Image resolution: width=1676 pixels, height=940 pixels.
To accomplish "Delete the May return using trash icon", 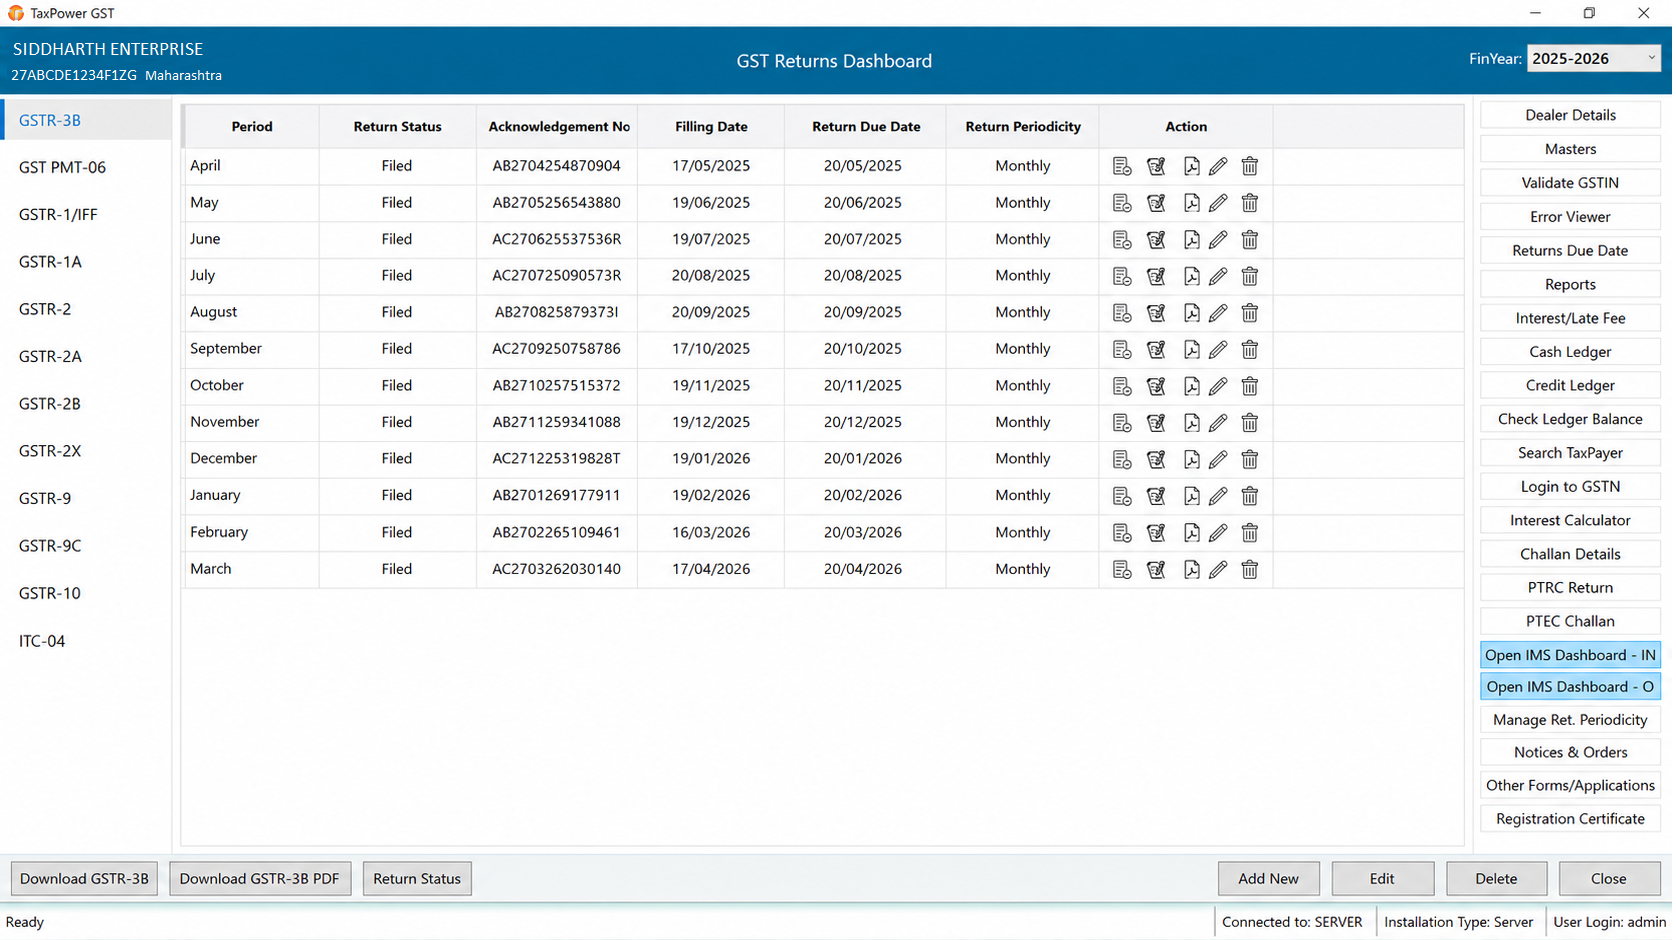I will (1250, 203).
